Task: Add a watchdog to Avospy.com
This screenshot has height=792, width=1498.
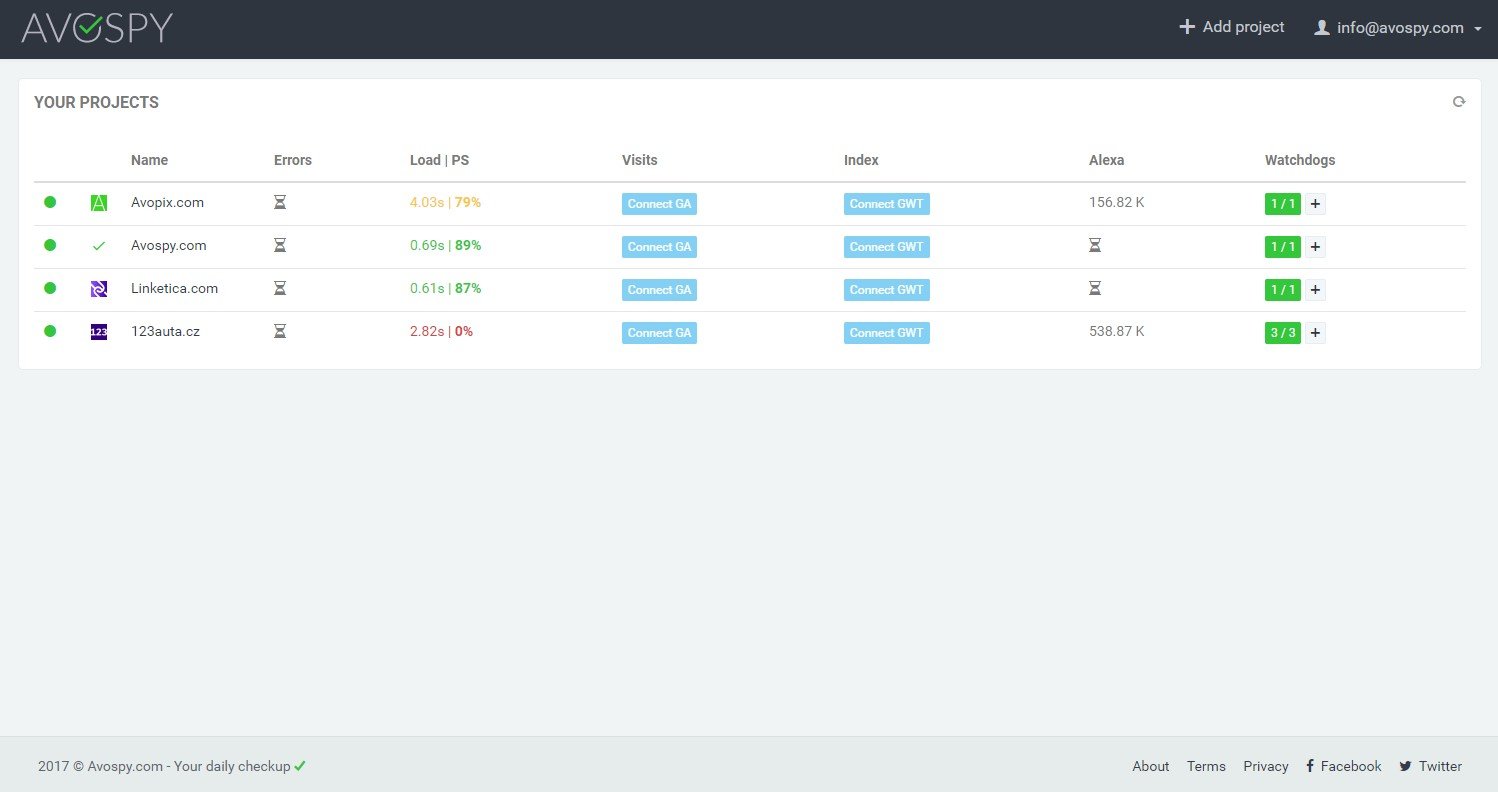Action: click(x=1315, y=247)
